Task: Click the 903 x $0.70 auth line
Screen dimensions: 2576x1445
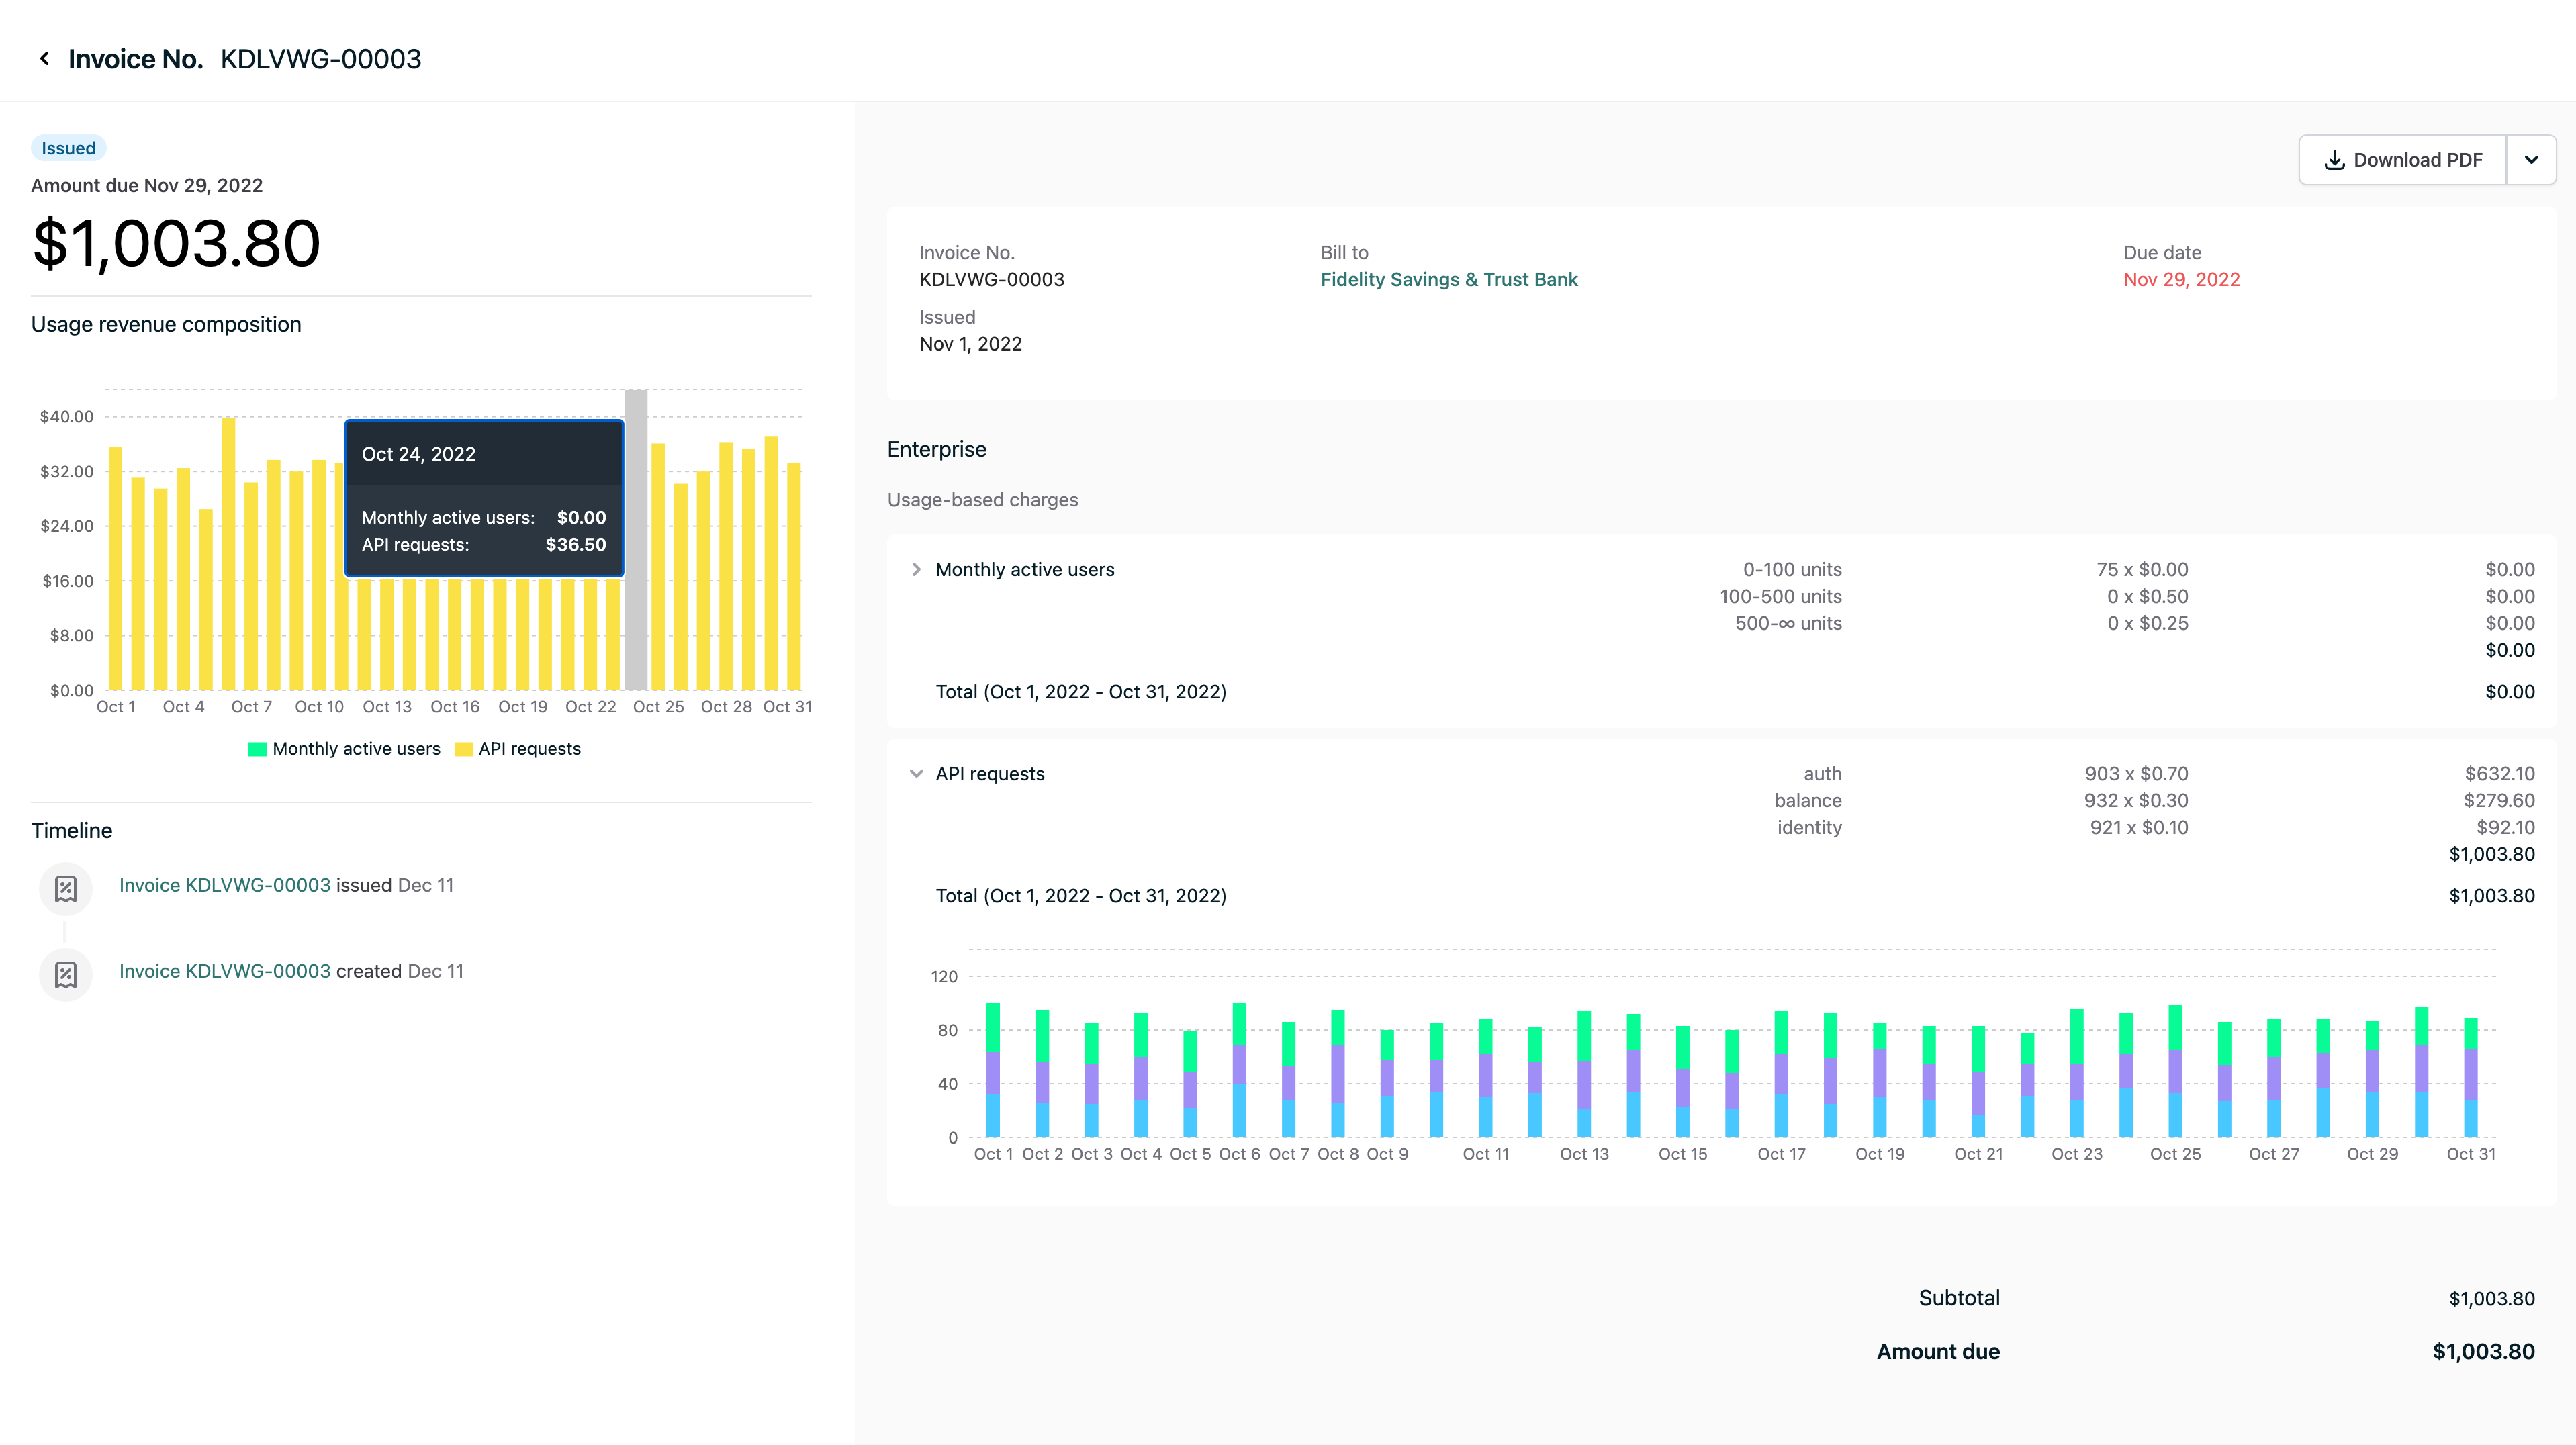Action: pos(2136,773)
